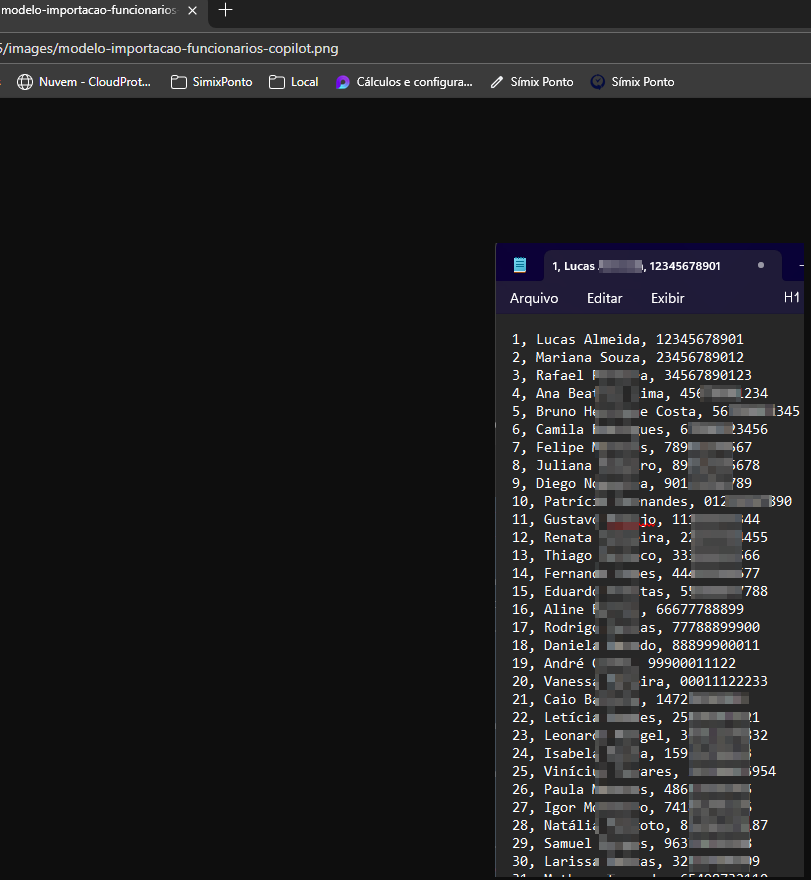Click the line starting "23, Leonar"
Image resolution: width=811 pixels, height=880 pixels.
[640, 735]
